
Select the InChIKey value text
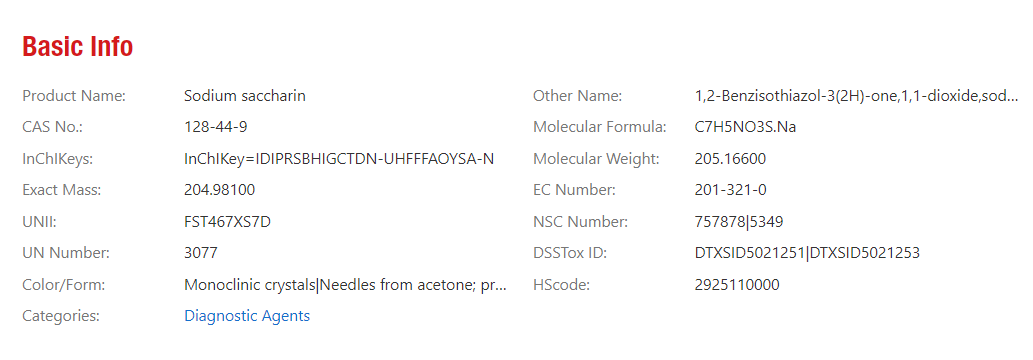tap(339, 159)
